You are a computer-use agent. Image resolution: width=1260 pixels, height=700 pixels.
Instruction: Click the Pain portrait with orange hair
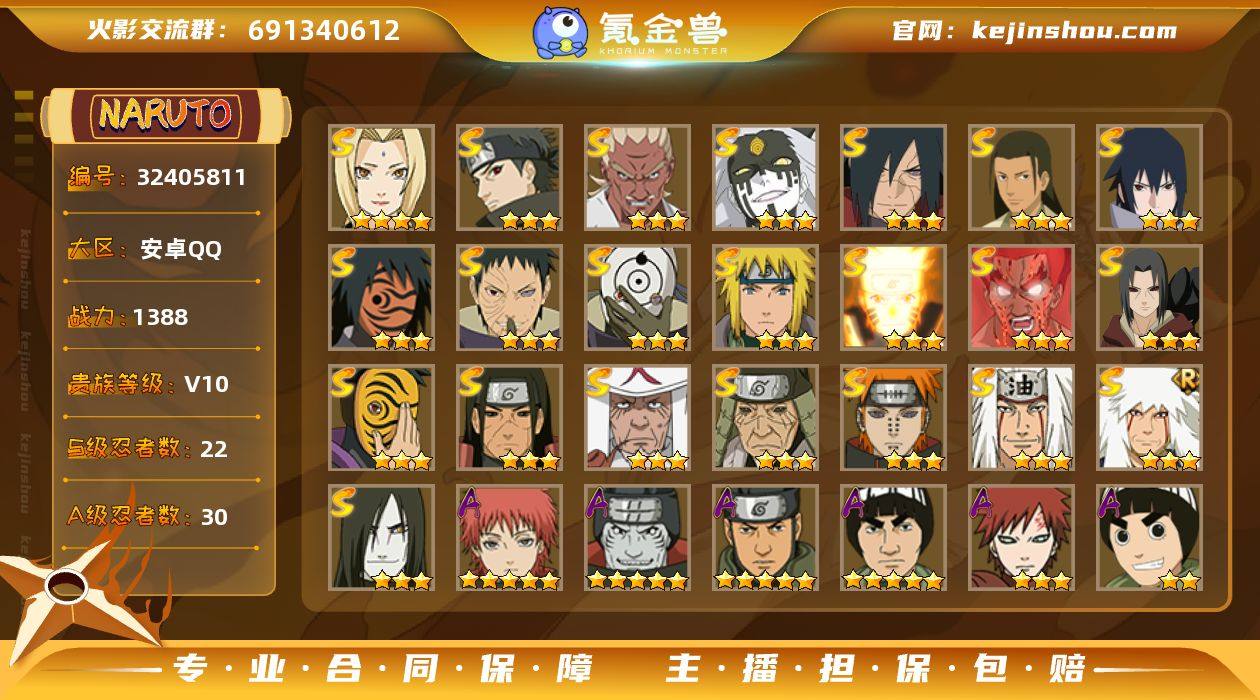tap(893, 417)
